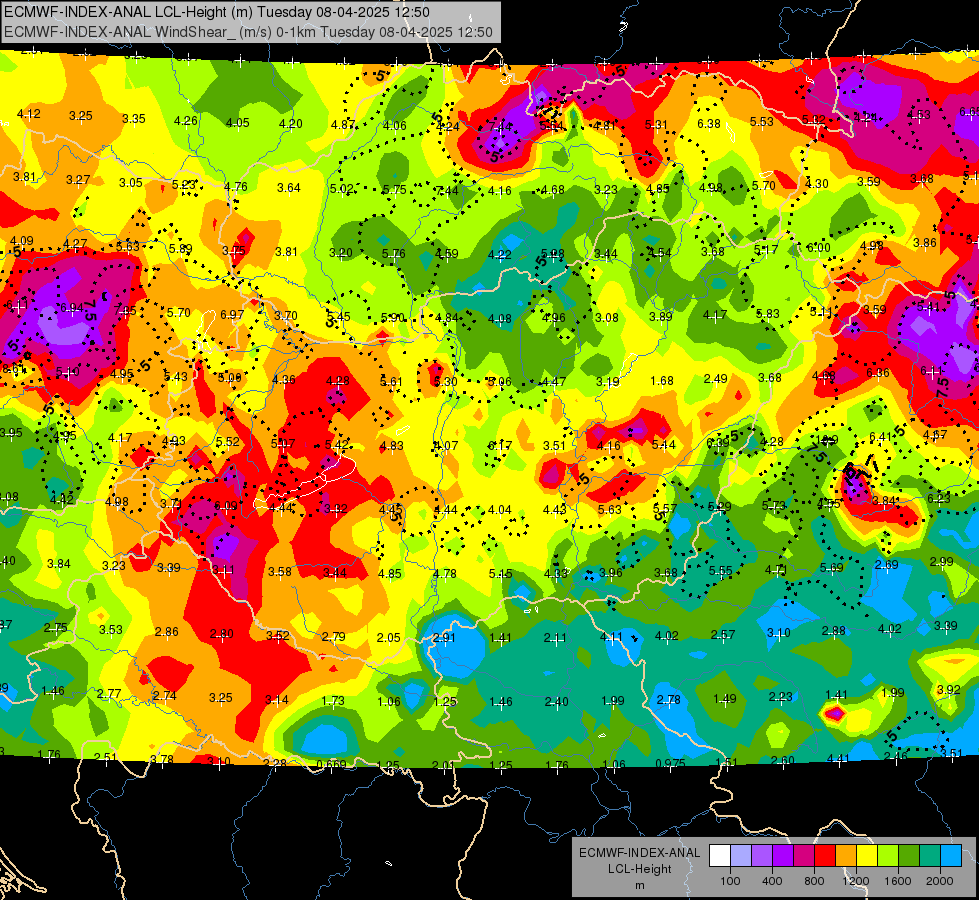The height and width of the screenshot is (900, 979).
Task: Click the grid value 6.17
Action: 499,446
